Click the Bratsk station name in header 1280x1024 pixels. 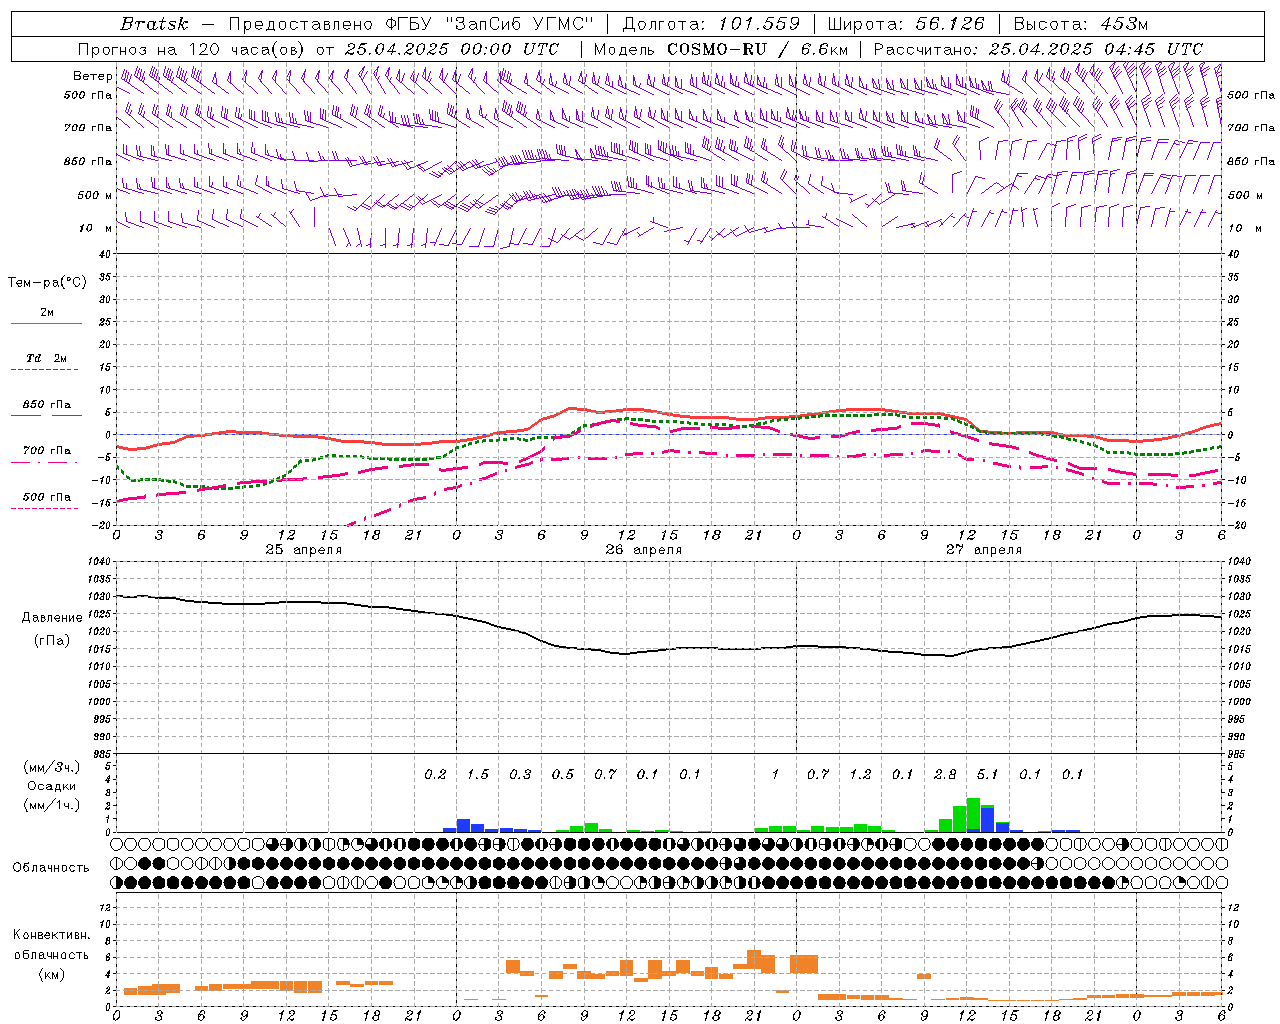tap(154, 24)
